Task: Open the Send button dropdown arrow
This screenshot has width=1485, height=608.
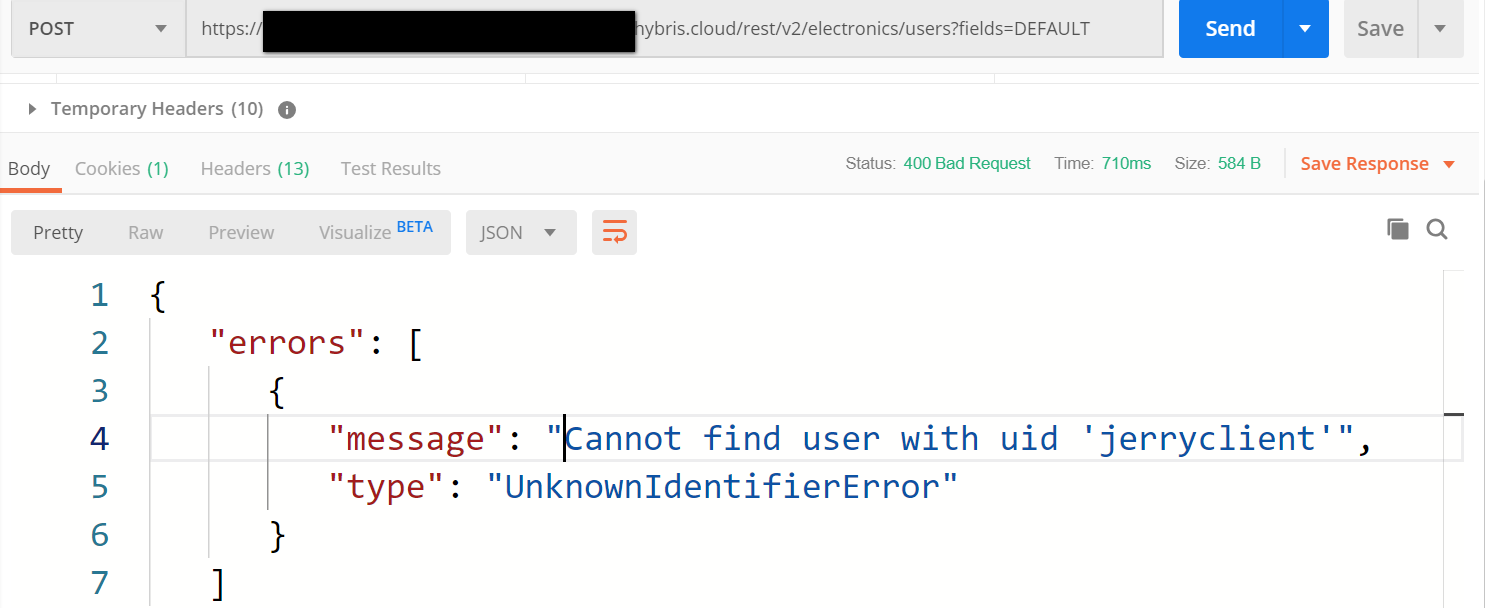Action: point(1305,29)
